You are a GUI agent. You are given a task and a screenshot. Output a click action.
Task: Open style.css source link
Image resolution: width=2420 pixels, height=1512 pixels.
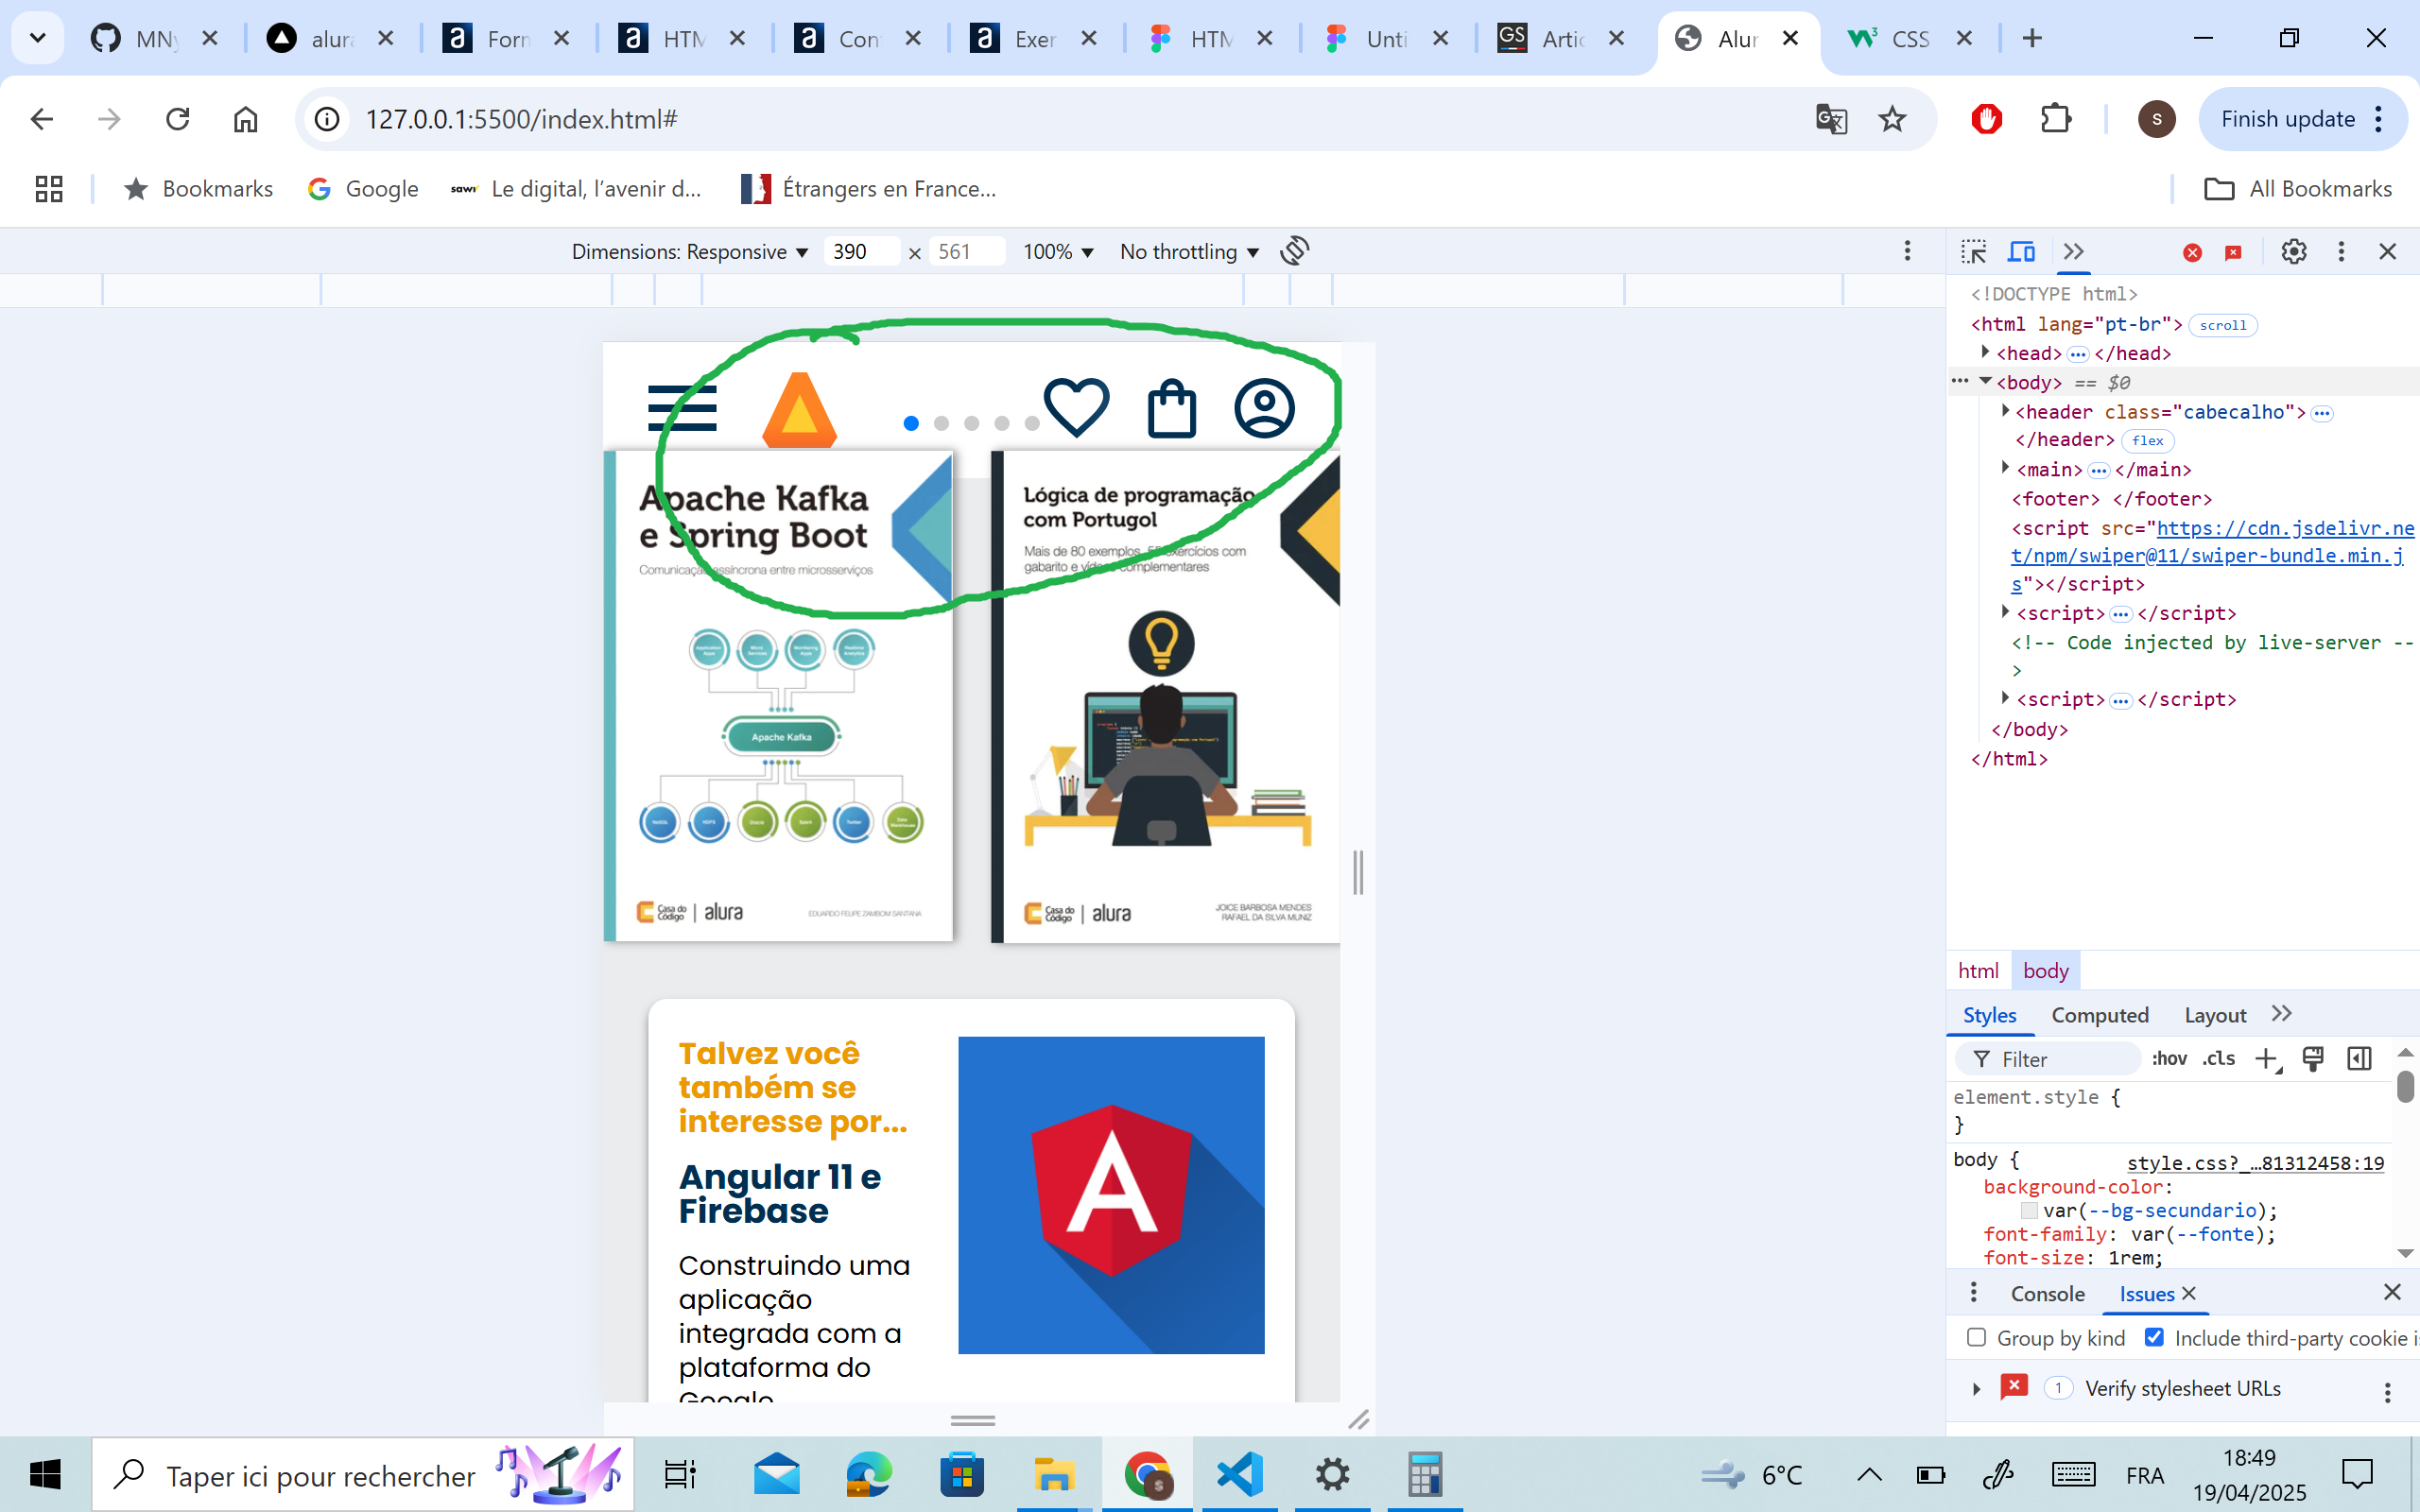tap(2255, 1163)
